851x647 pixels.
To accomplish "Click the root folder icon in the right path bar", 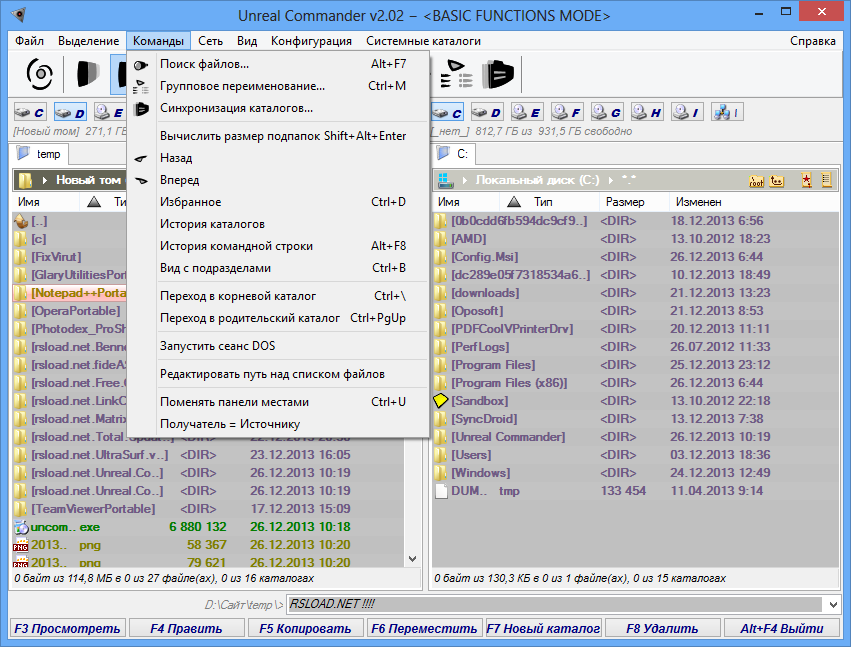I will 756,181.
